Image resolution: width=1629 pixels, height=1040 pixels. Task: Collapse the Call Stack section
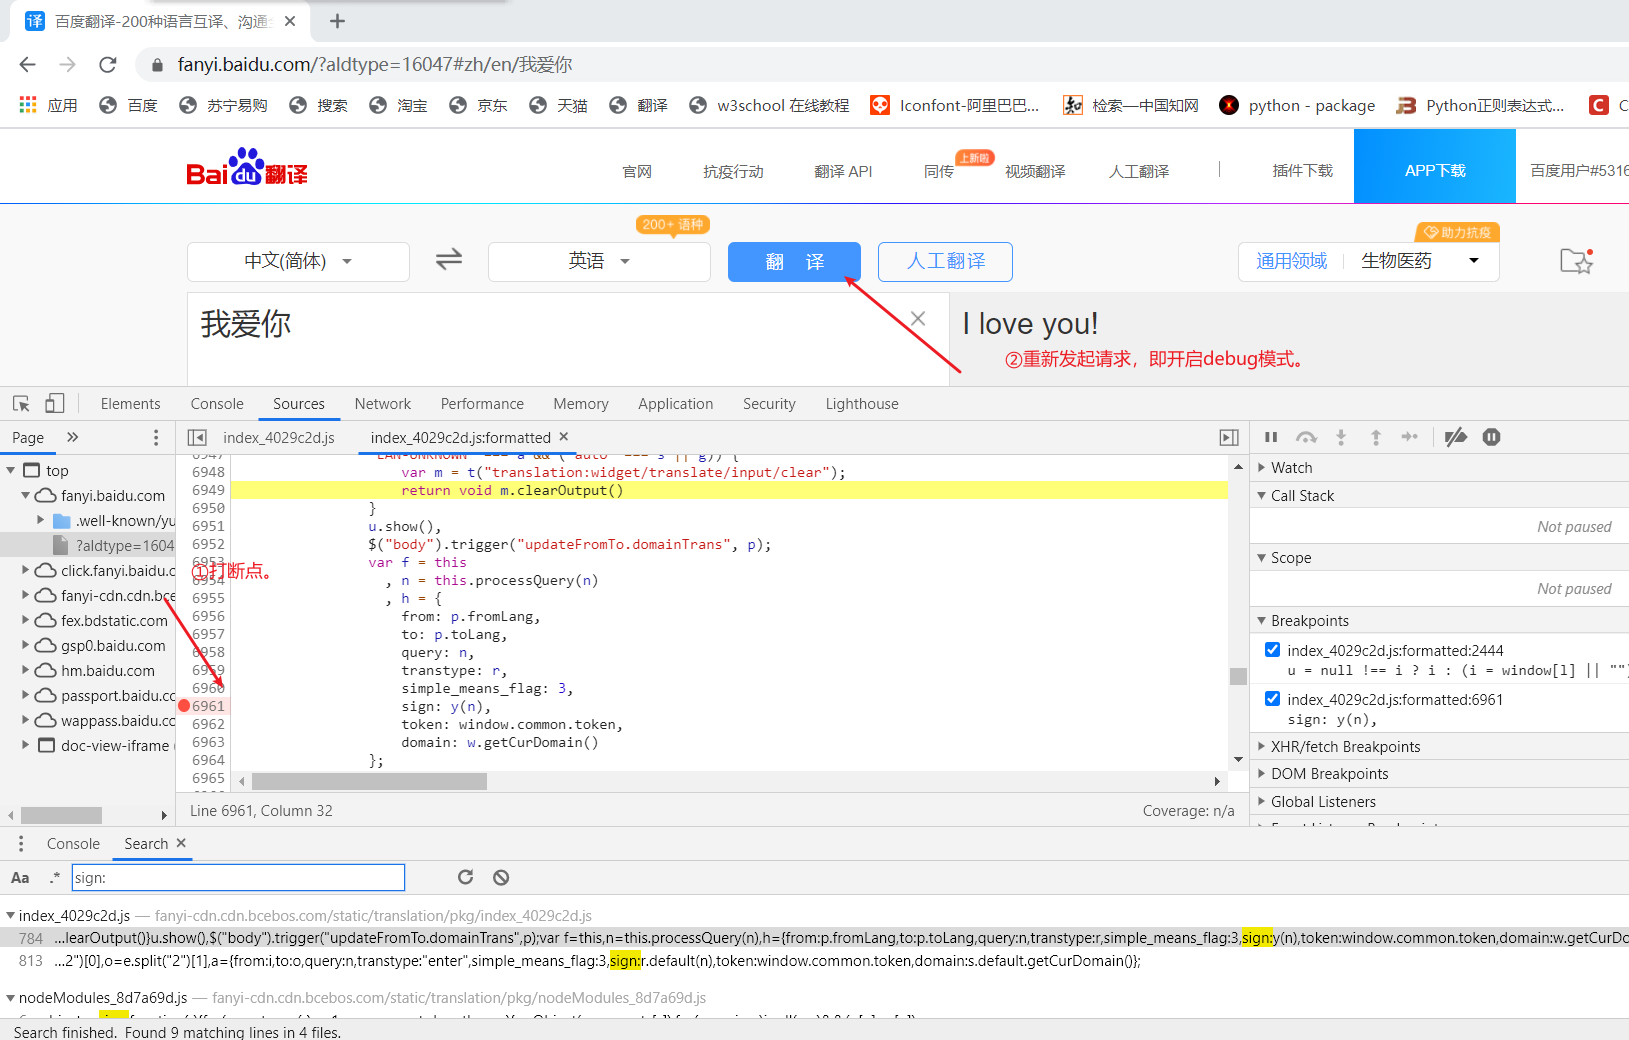pyautogui.click(x=1262, y=496)
